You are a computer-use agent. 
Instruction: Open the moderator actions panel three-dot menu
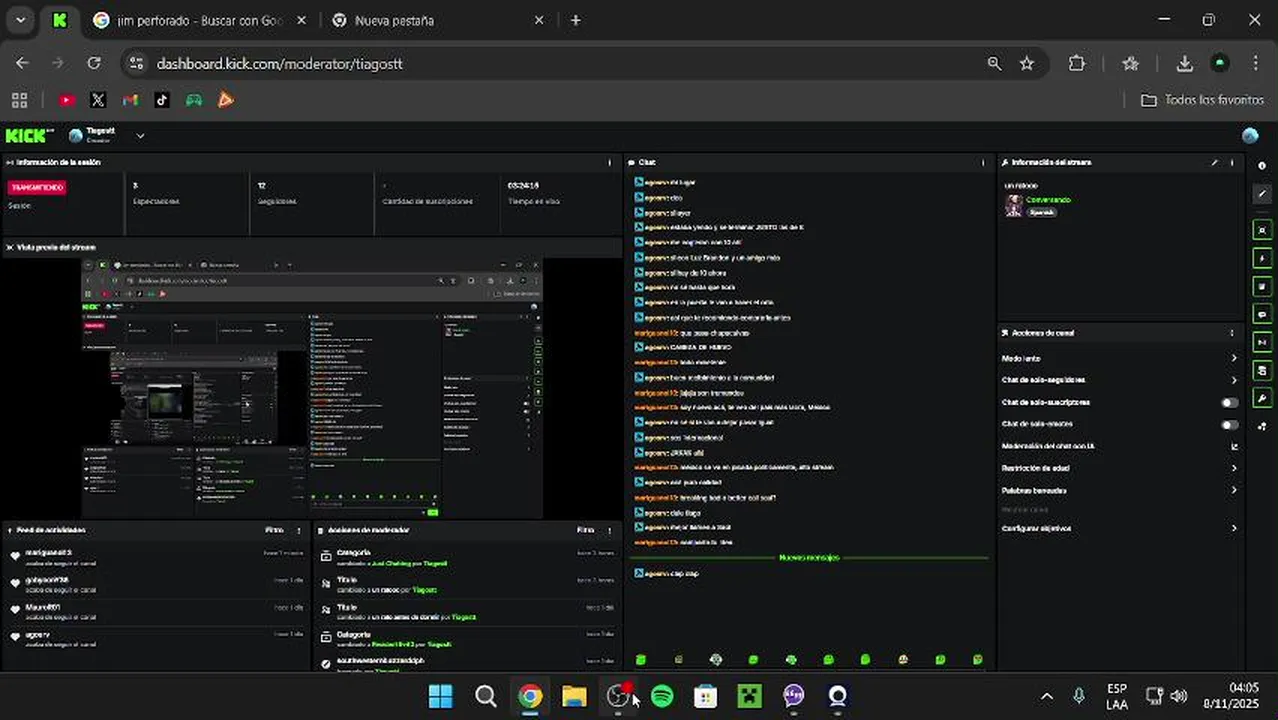610,530
